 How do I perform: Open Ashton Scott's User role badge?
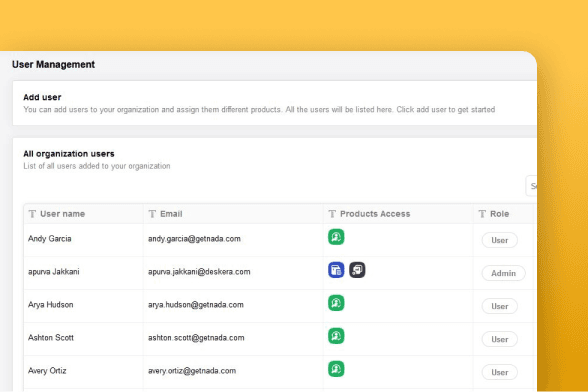(x=500, y=339)
